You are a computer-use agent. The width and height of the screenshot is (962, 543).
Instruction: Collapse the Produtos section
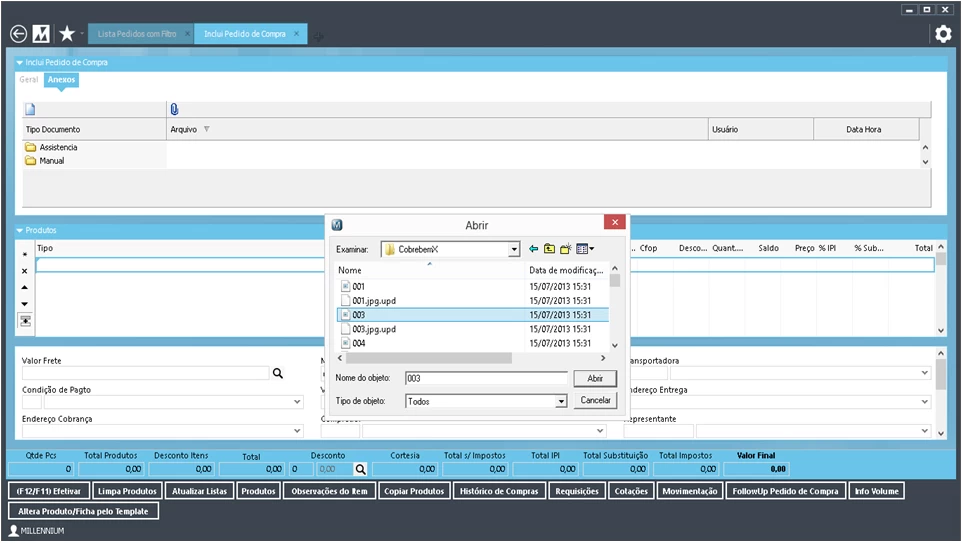20,231
